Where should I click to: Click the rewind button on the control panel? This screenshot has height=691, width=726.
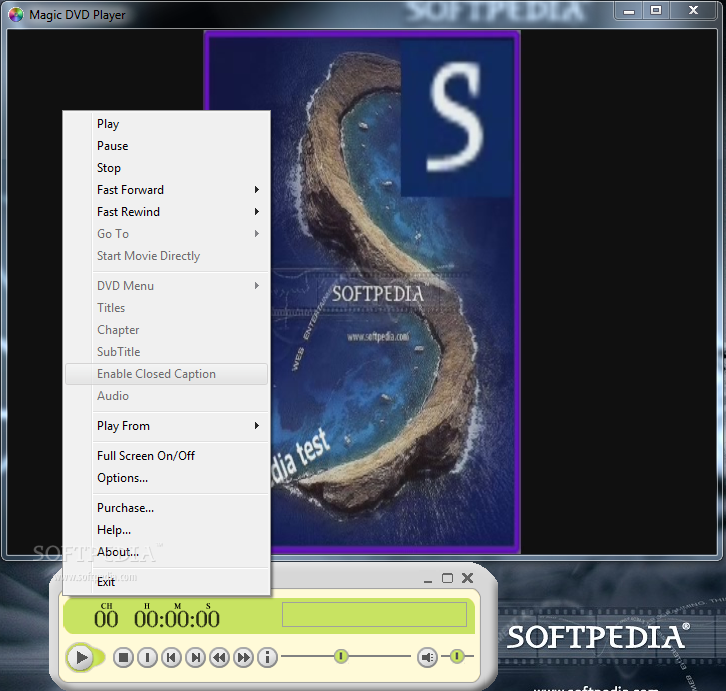click(x=219, y=657)
